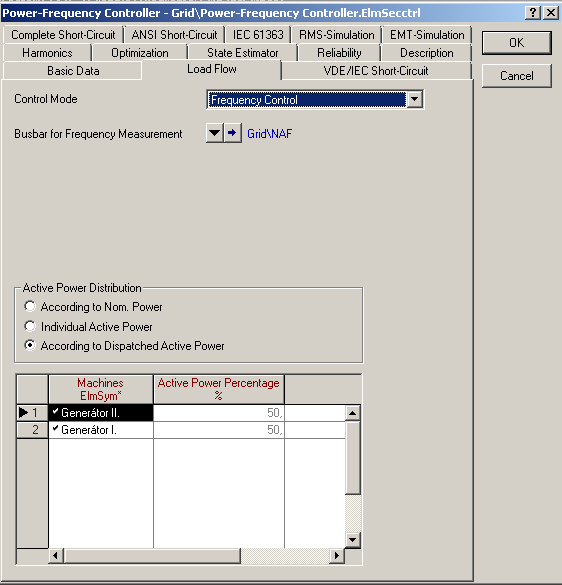This screenshot has height=585, width=562.
Task: Open the Grid\NAF busbar link
Action: [x=269, y=134]
